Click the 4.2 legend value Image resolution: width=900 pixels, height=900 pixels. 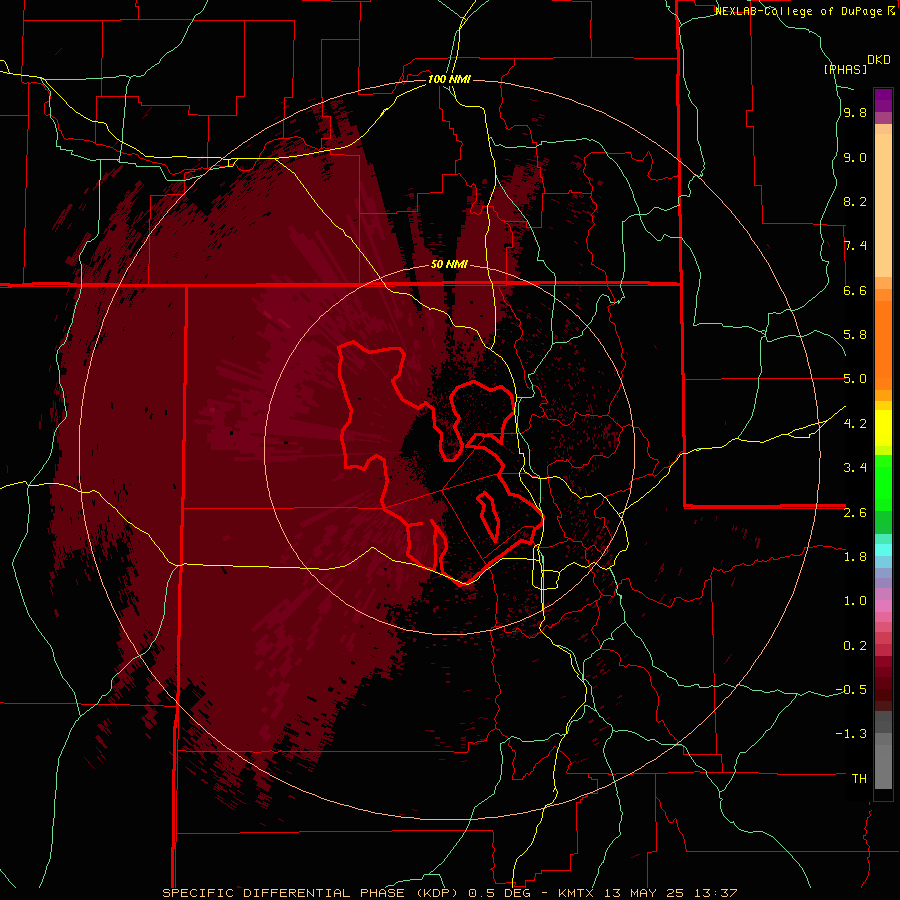click(x=855, y=424)
